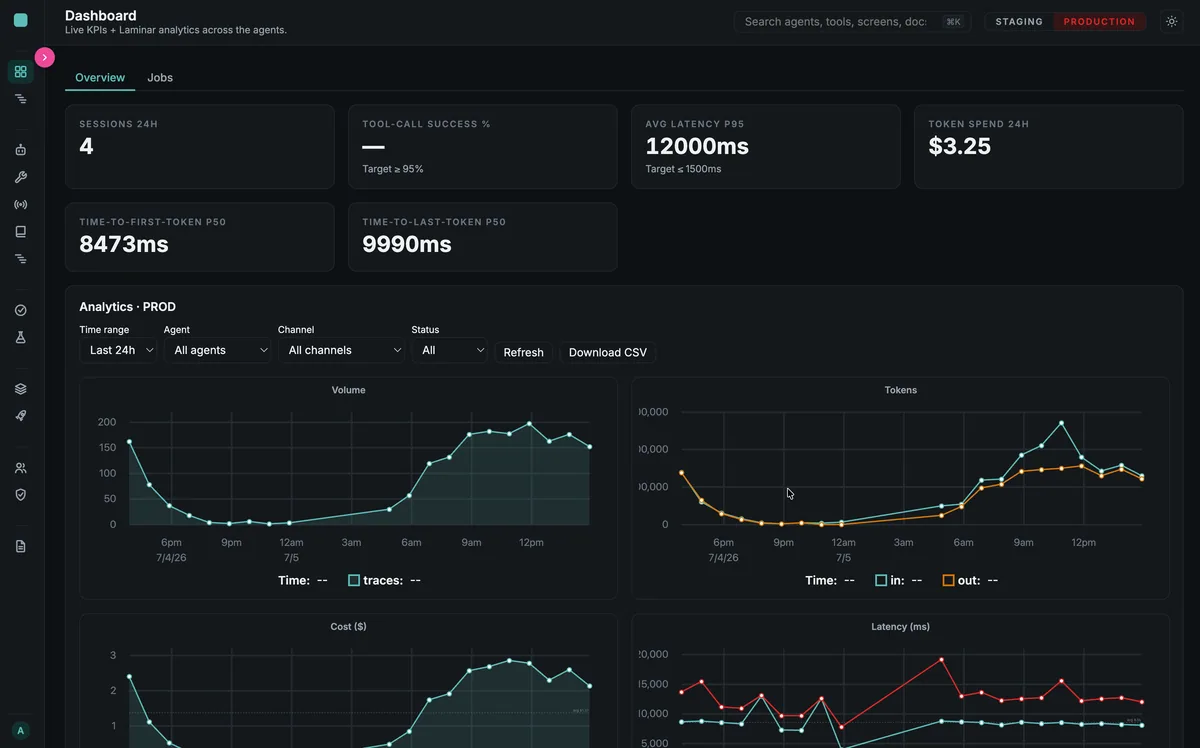Click the user avatar labeled A
This screenshot has height=748, width=1200.
click(x=20, y=731)
